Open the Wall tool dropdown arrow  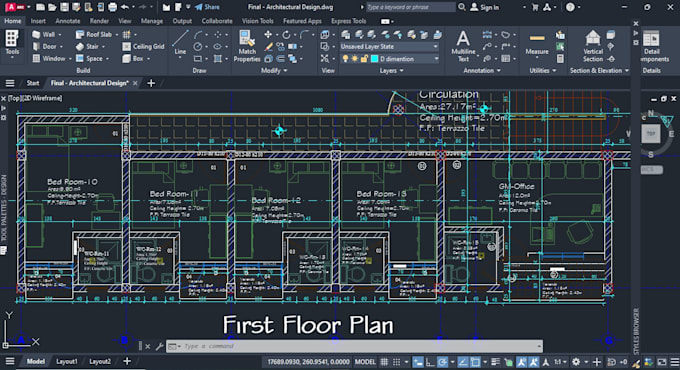(60, 34)
